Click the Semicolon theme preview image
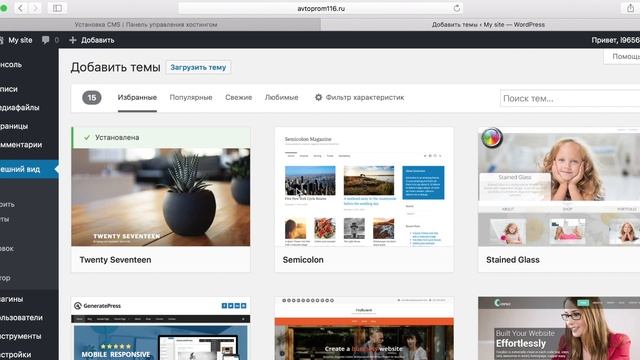 pos(364,187)
